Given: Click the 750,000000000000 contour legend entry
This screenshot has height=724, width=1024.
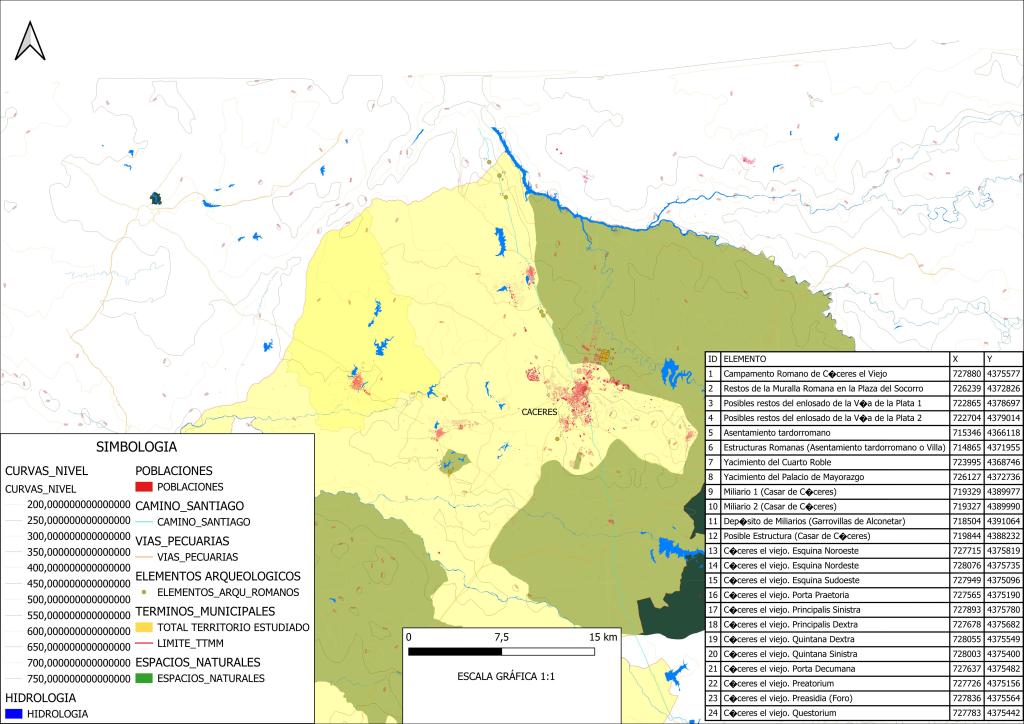Looking at the screenshot, I should tap(69, 679).
